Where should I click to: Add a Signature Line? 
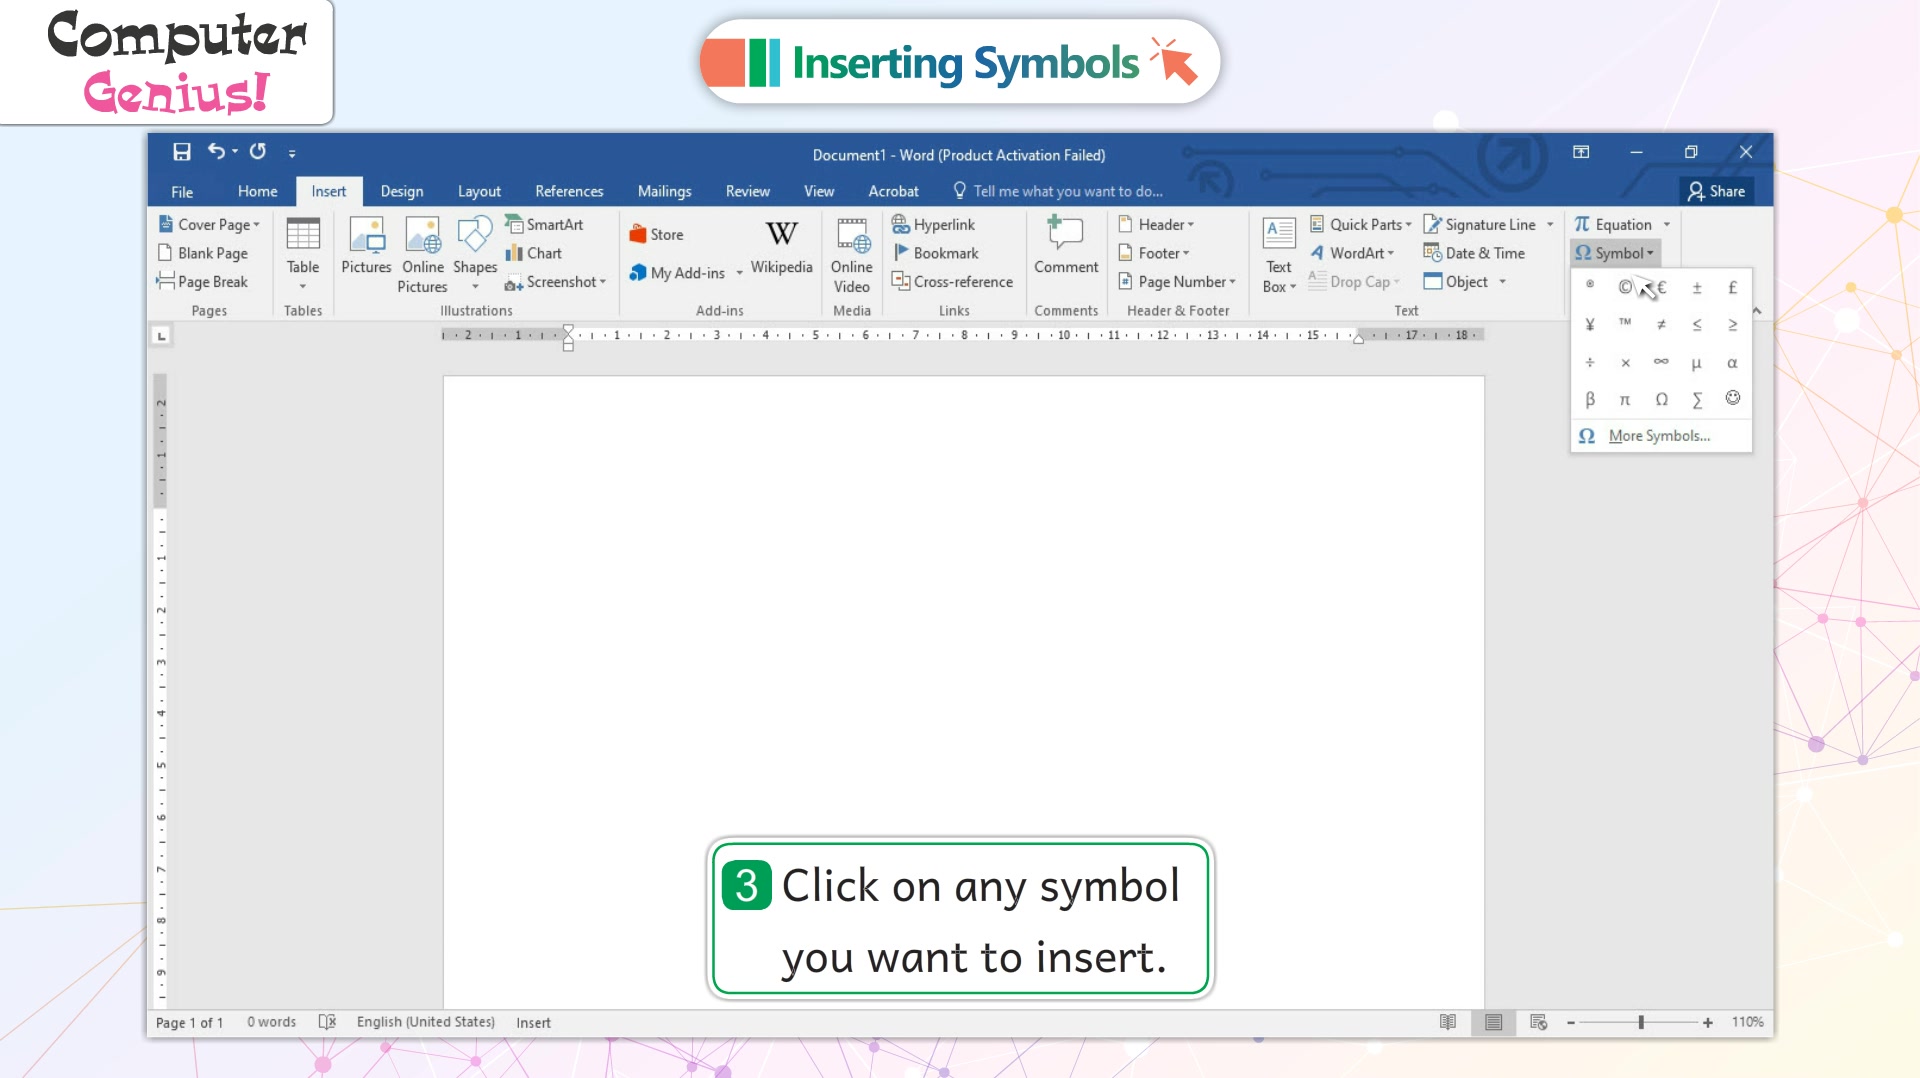point(1481,225)
